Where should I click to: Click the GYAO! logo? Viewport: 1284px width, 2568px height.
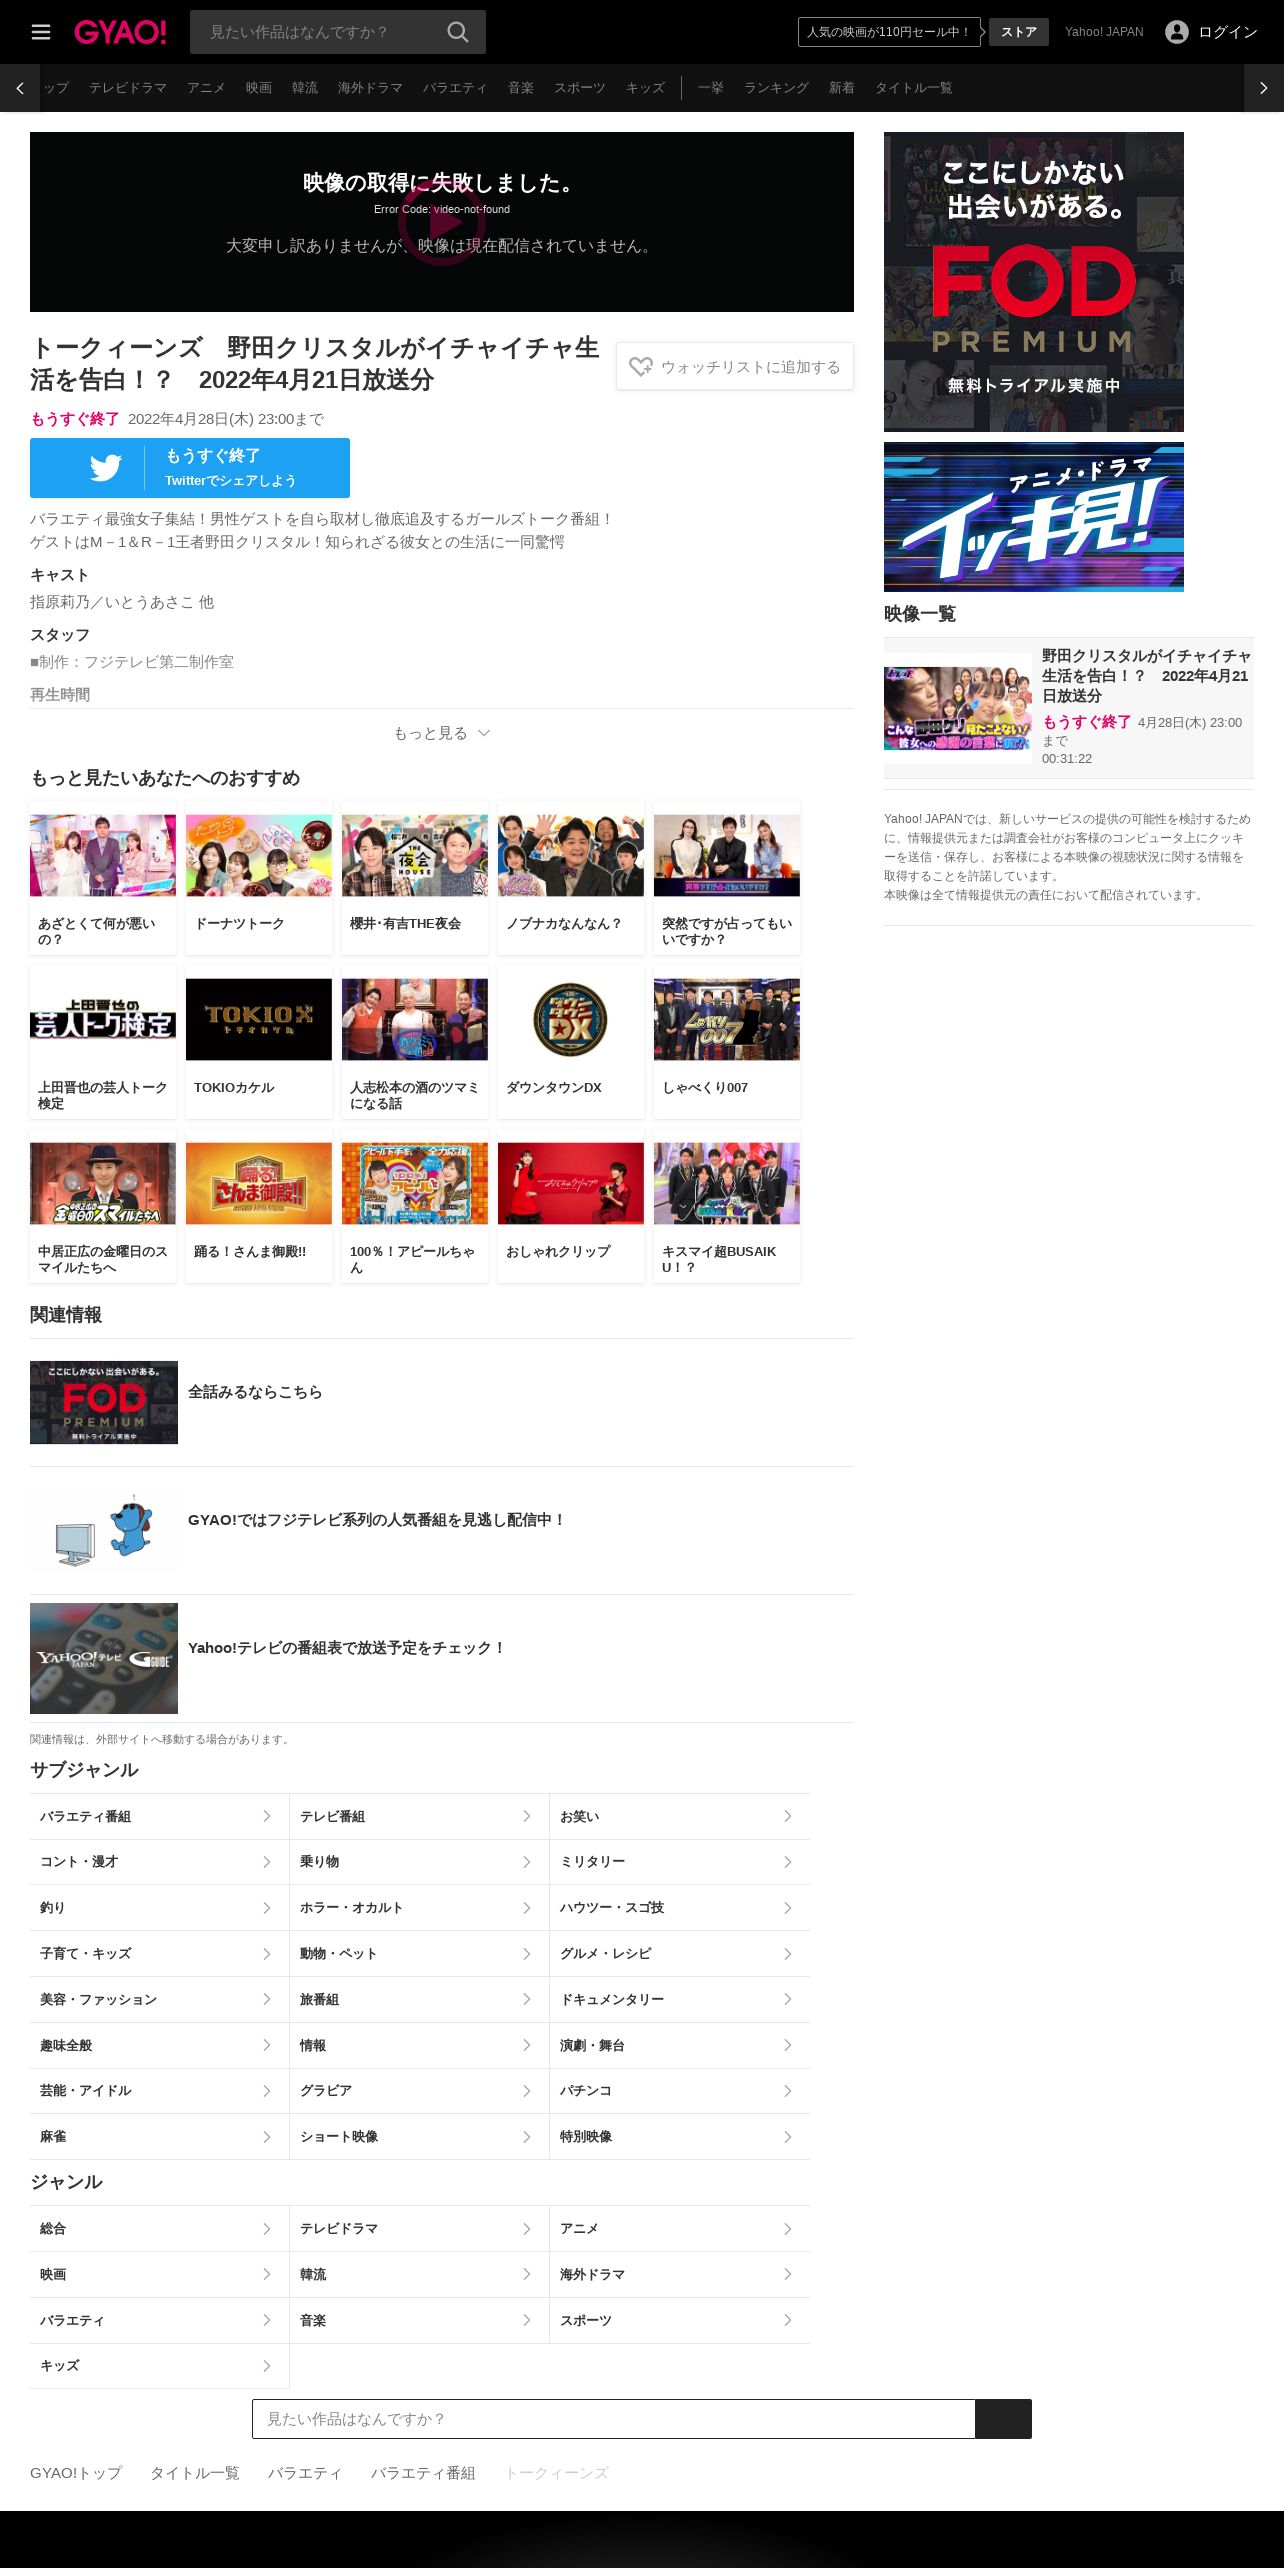click(x=120, y=32)
